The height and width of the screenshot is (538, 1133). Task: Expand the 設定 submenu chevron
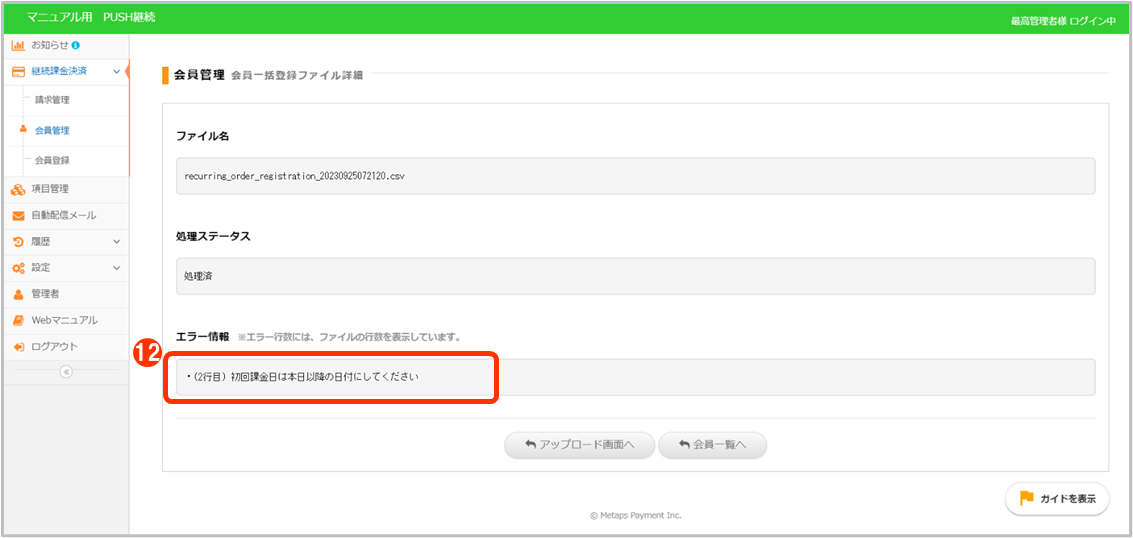click(x=117, y=268)
